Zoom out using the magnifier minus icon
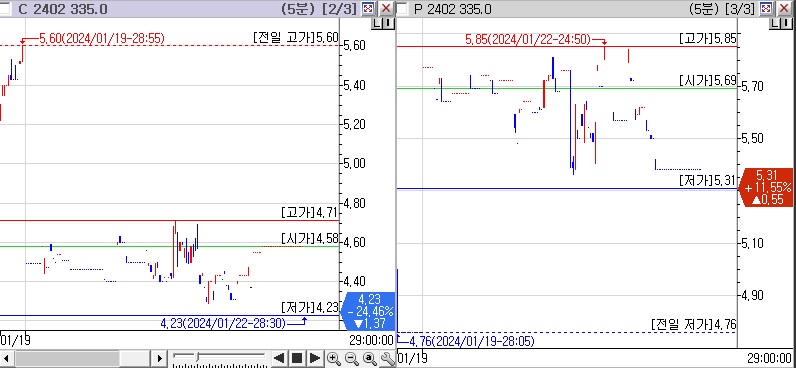 [351, 359]
